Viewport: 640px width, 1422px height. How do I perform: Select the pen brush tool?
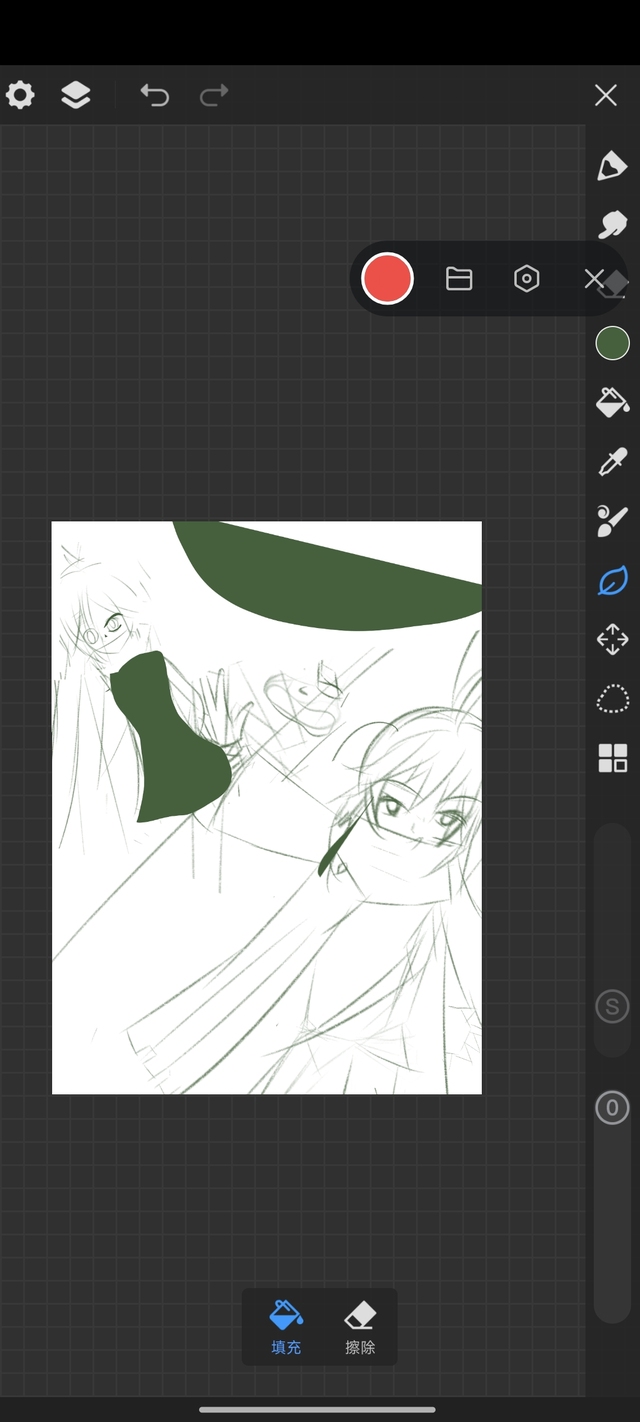click(x=612, y=165)
